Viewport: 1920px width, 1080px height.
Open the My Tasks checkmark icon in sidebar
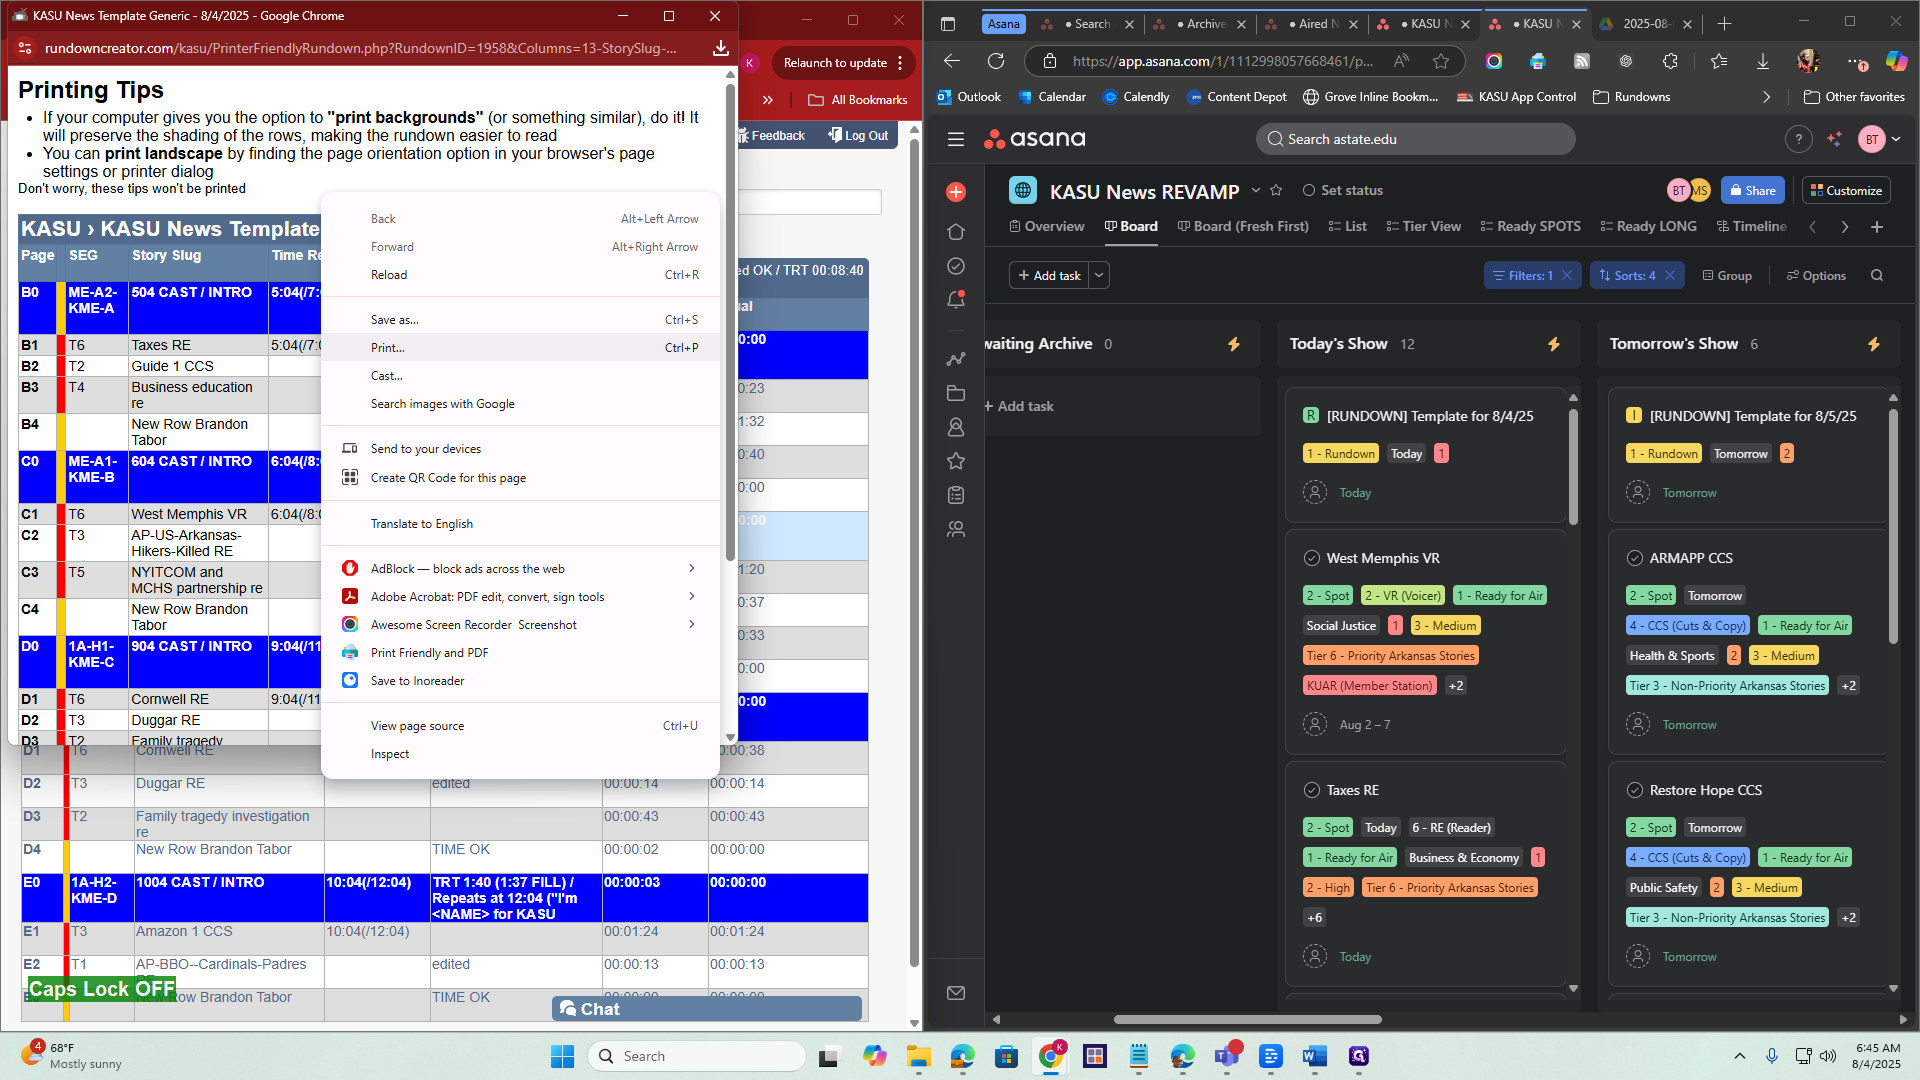tap(956, 266)
